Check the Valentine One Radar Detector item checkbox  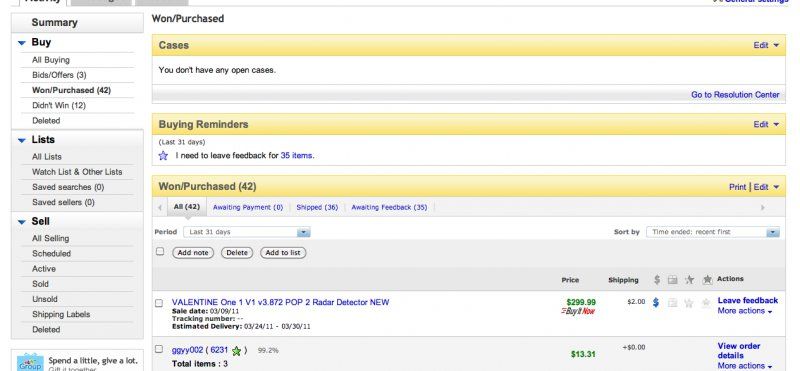[159, 303]
